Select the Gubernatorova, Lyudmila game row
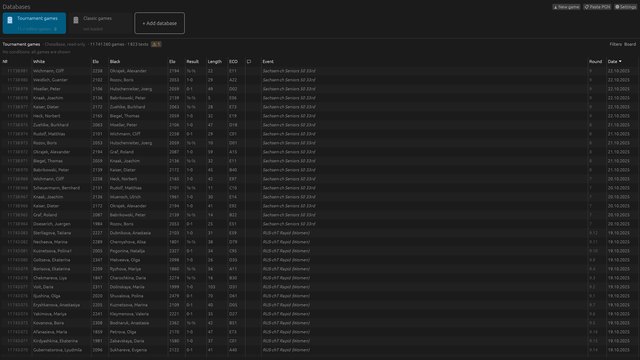This screenshot has height=360, width=640. [320, 350]
